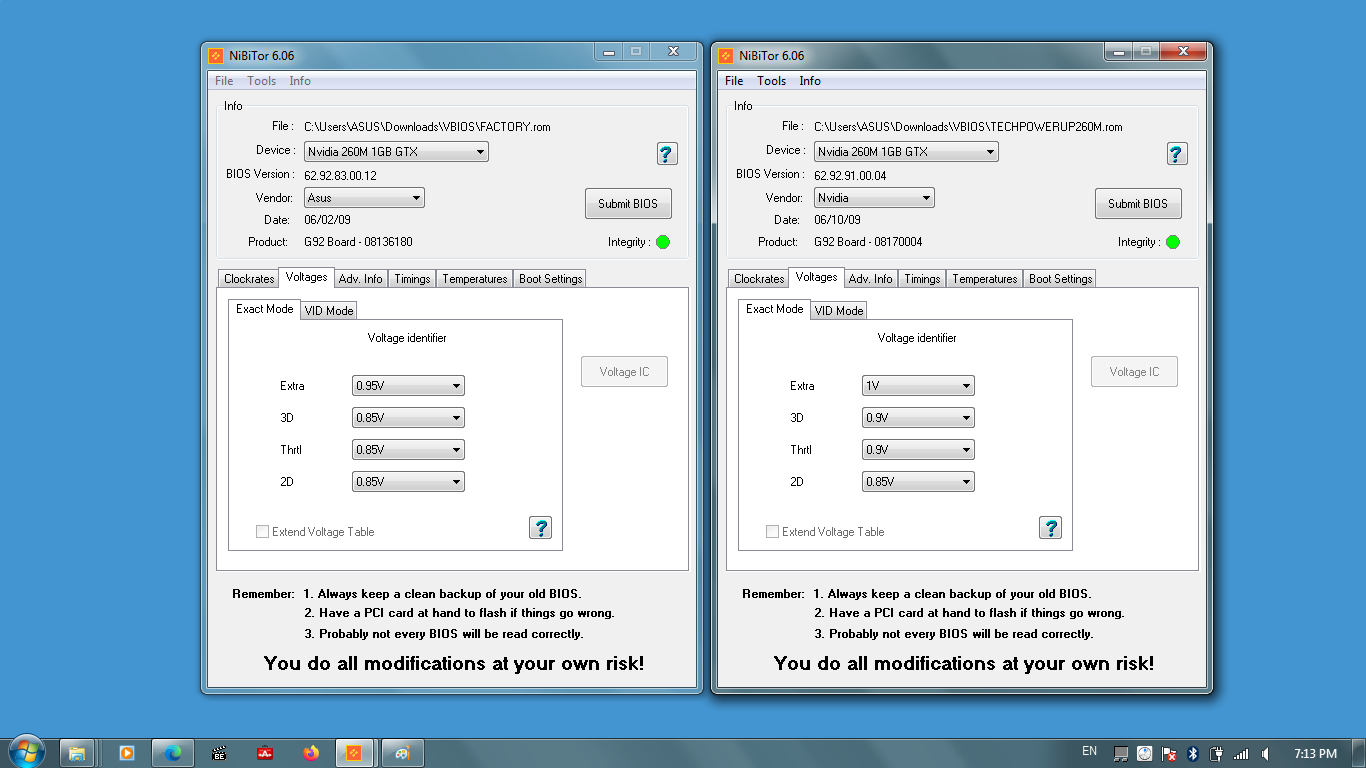Open the BE clapperboard app in taskbar
Image resolution: width=1366 pixels, height=768 pixels.
coord(219,753)
